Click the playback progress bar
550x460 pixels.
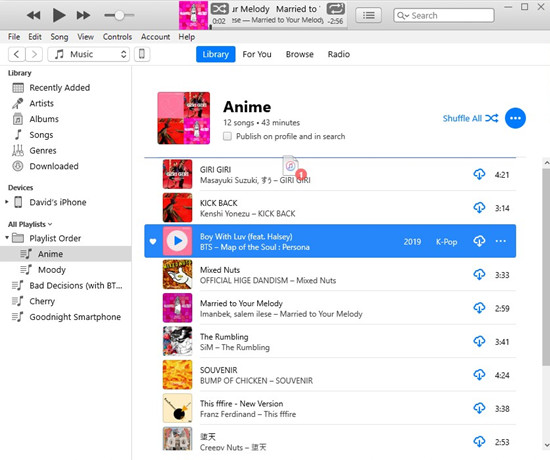279,27
